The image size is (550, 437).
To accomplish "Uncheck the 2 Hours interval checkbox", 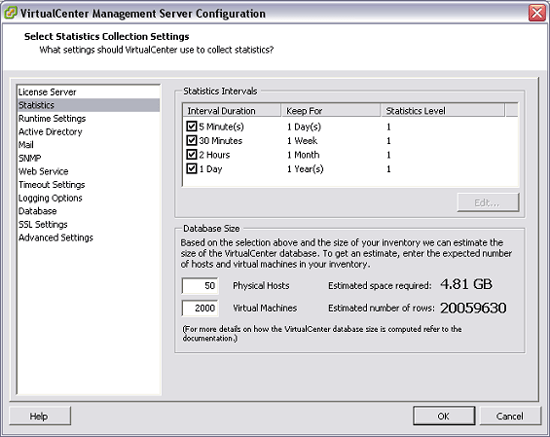I will [192, 154].
